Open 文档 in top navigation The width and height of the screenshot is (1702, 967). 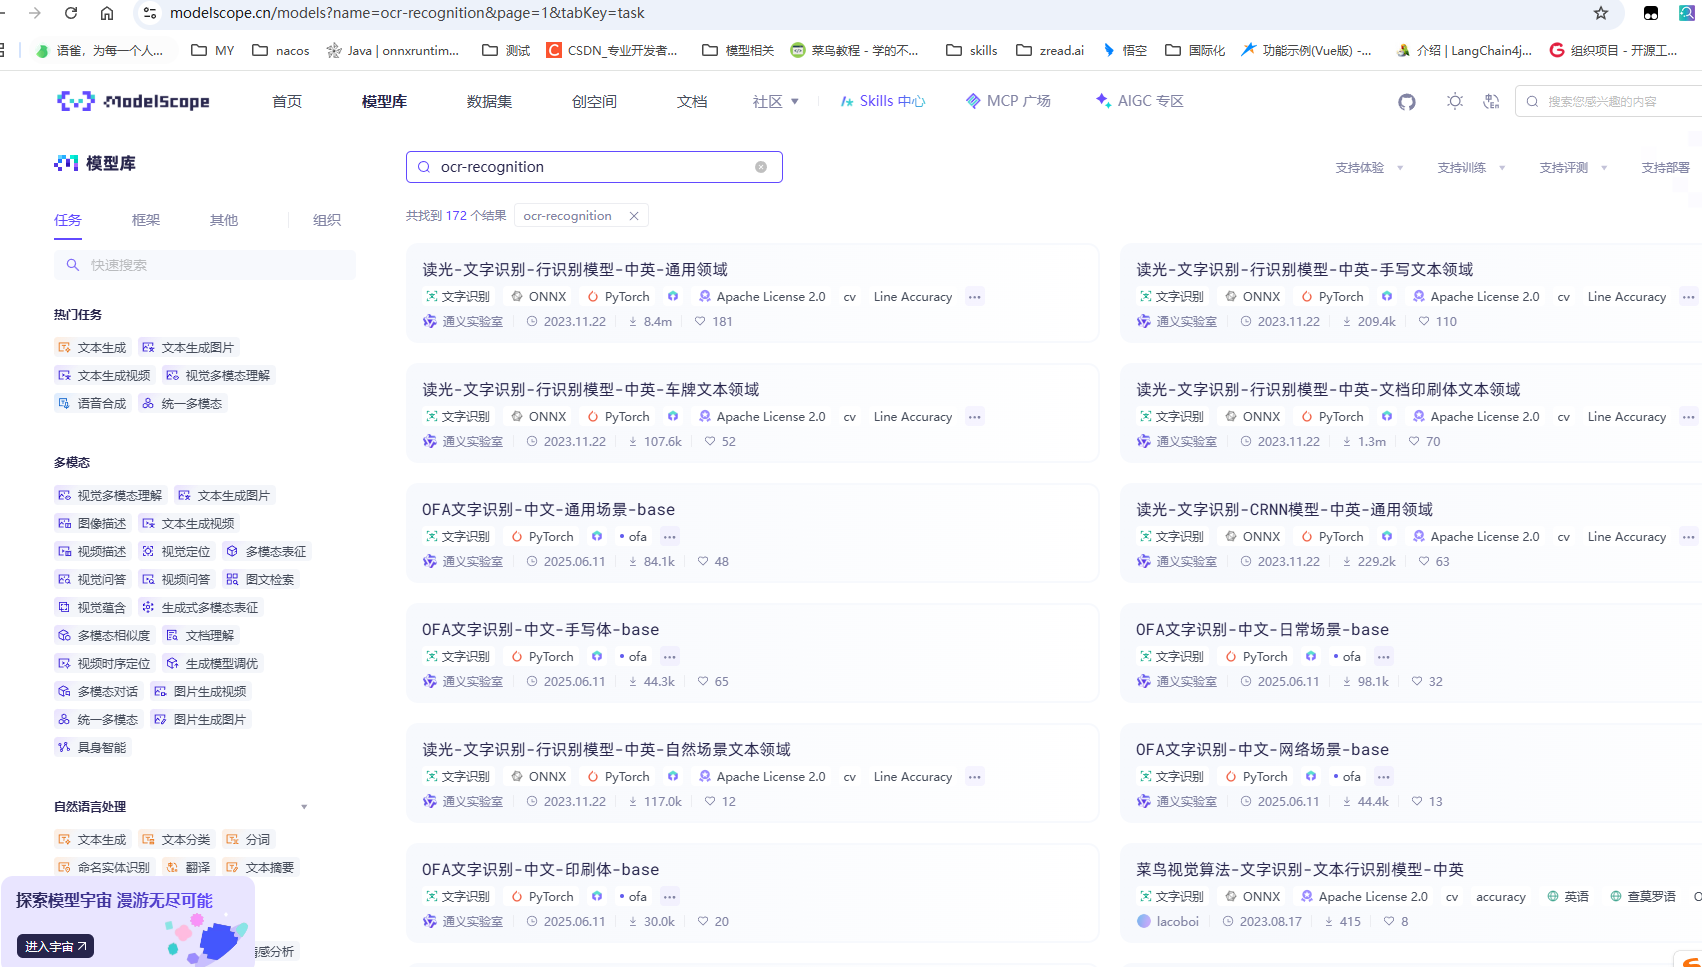[x=692, y=102]
